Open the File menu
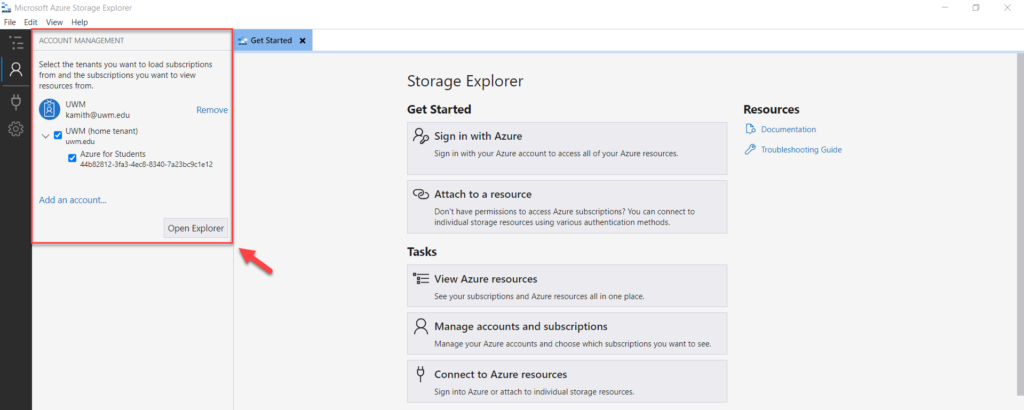Viewport: 1024px width, 410px height. coord(10,22)
